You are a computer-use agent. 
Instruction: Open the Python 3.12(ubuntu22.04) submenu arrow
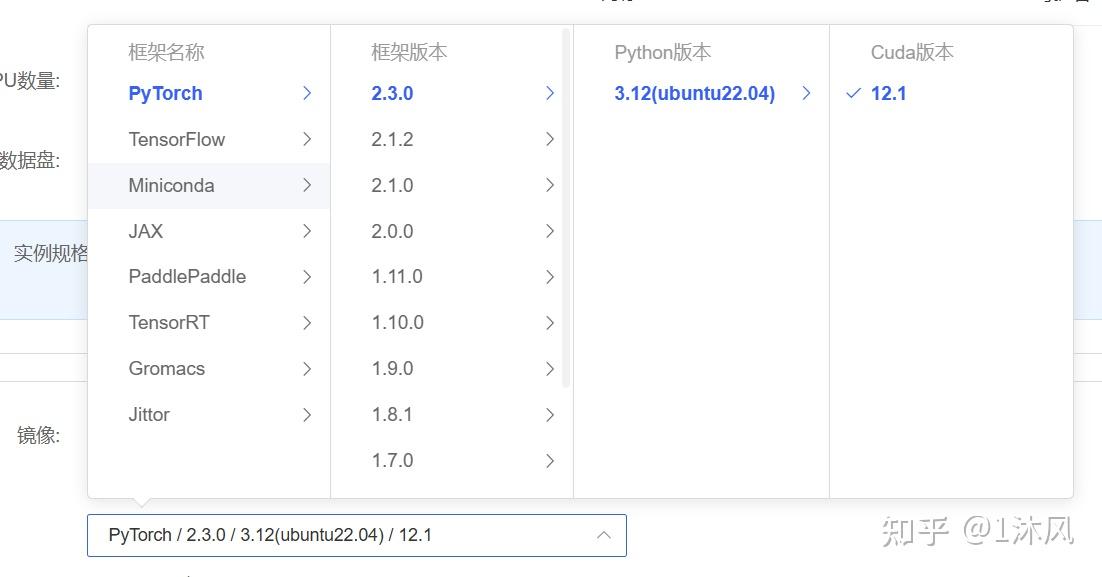pos(806,93)
